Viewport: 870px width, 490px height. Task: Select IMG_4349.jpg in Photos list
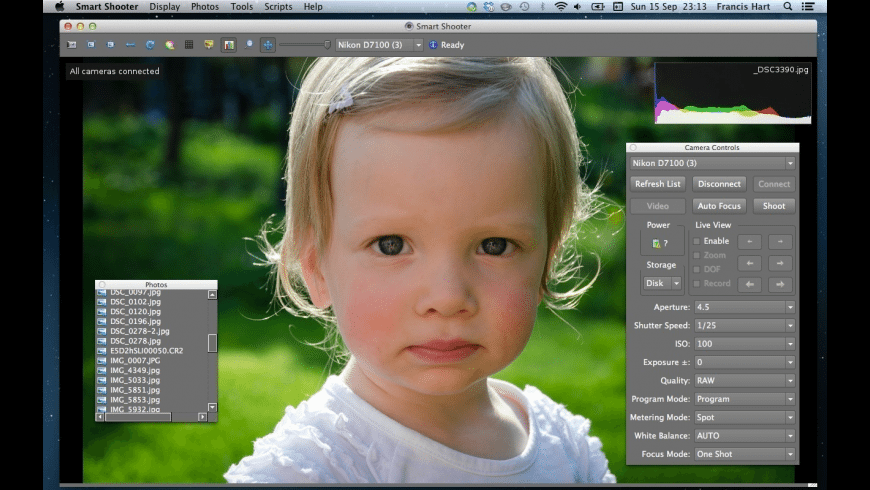point(134,370)
